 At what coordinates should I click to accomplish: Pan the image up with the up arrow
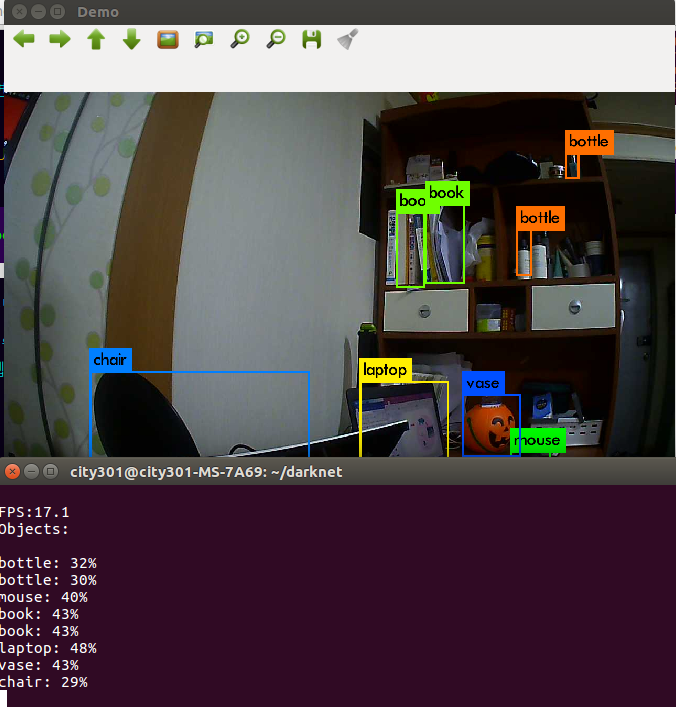click(96, 39)
